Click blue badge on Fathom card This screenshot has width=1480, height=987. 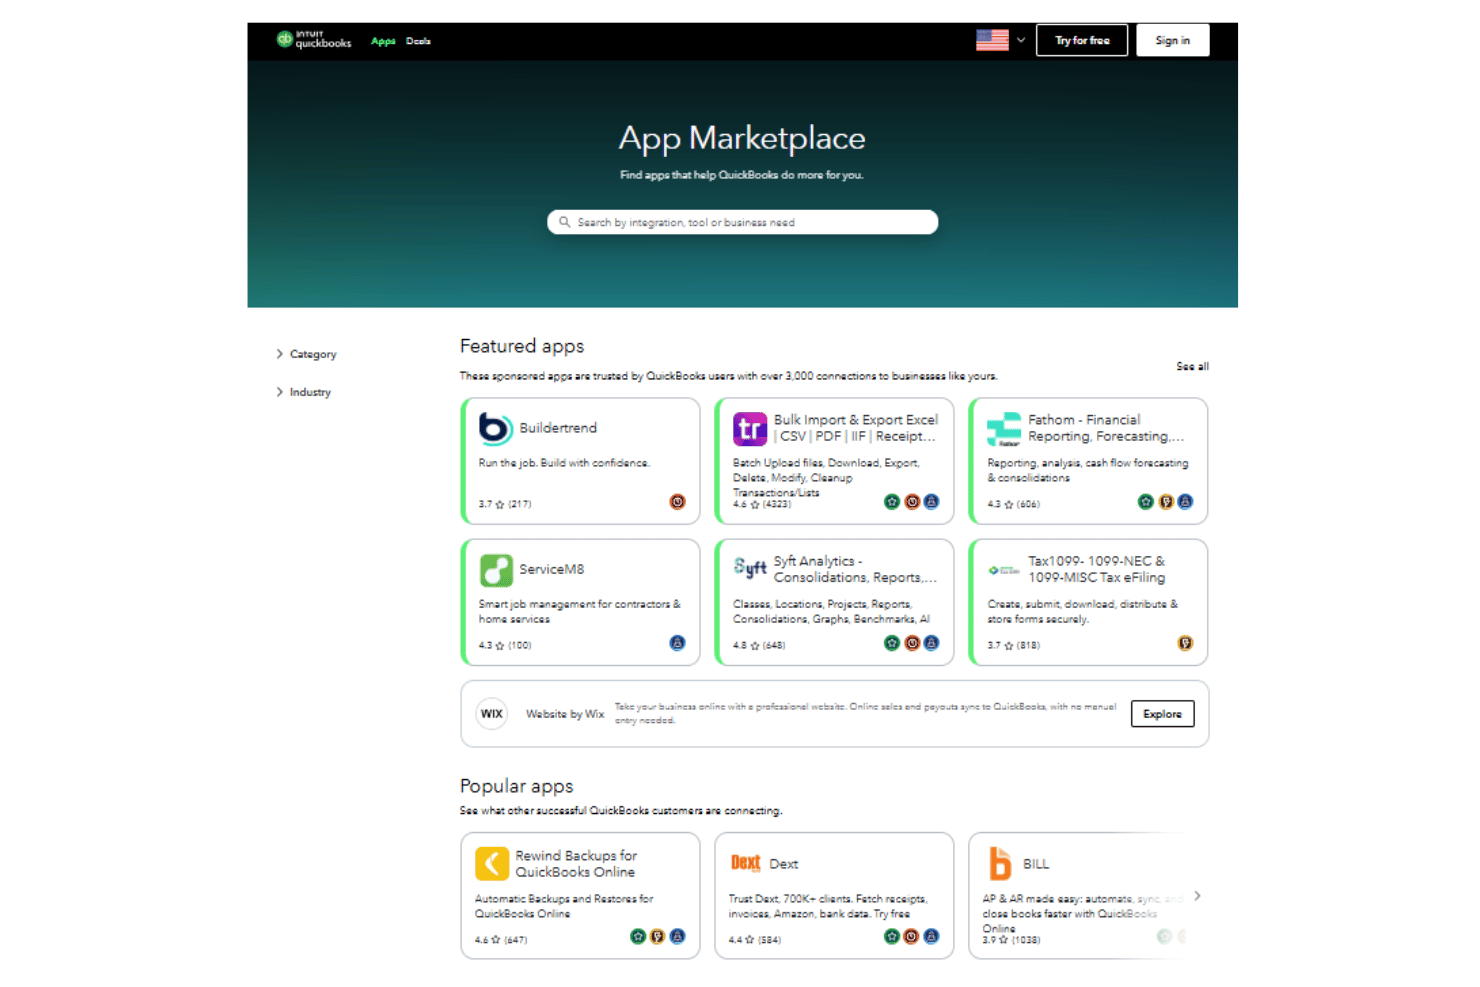(1185, 502)
